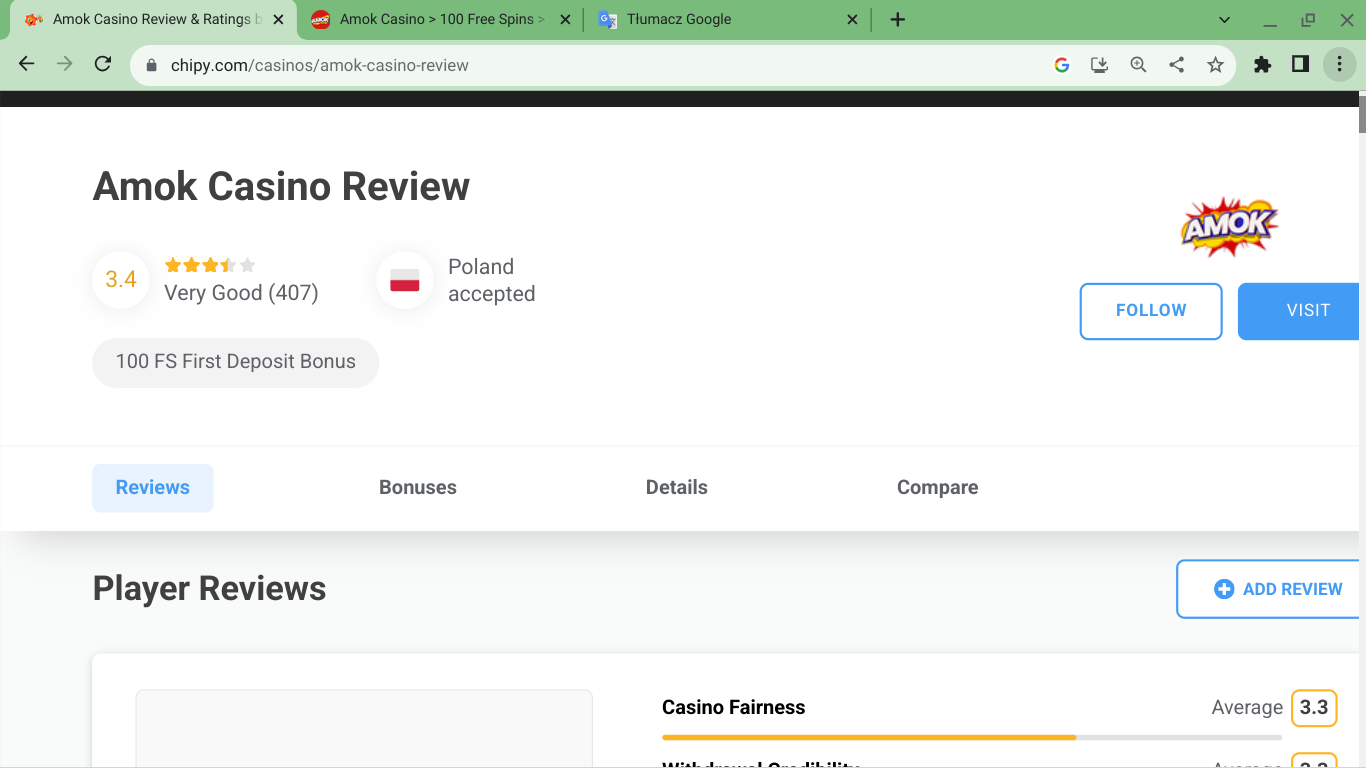This screenshot has height=768, width=1366.
Task: Open the Details tab
Action: click(676, 488)
